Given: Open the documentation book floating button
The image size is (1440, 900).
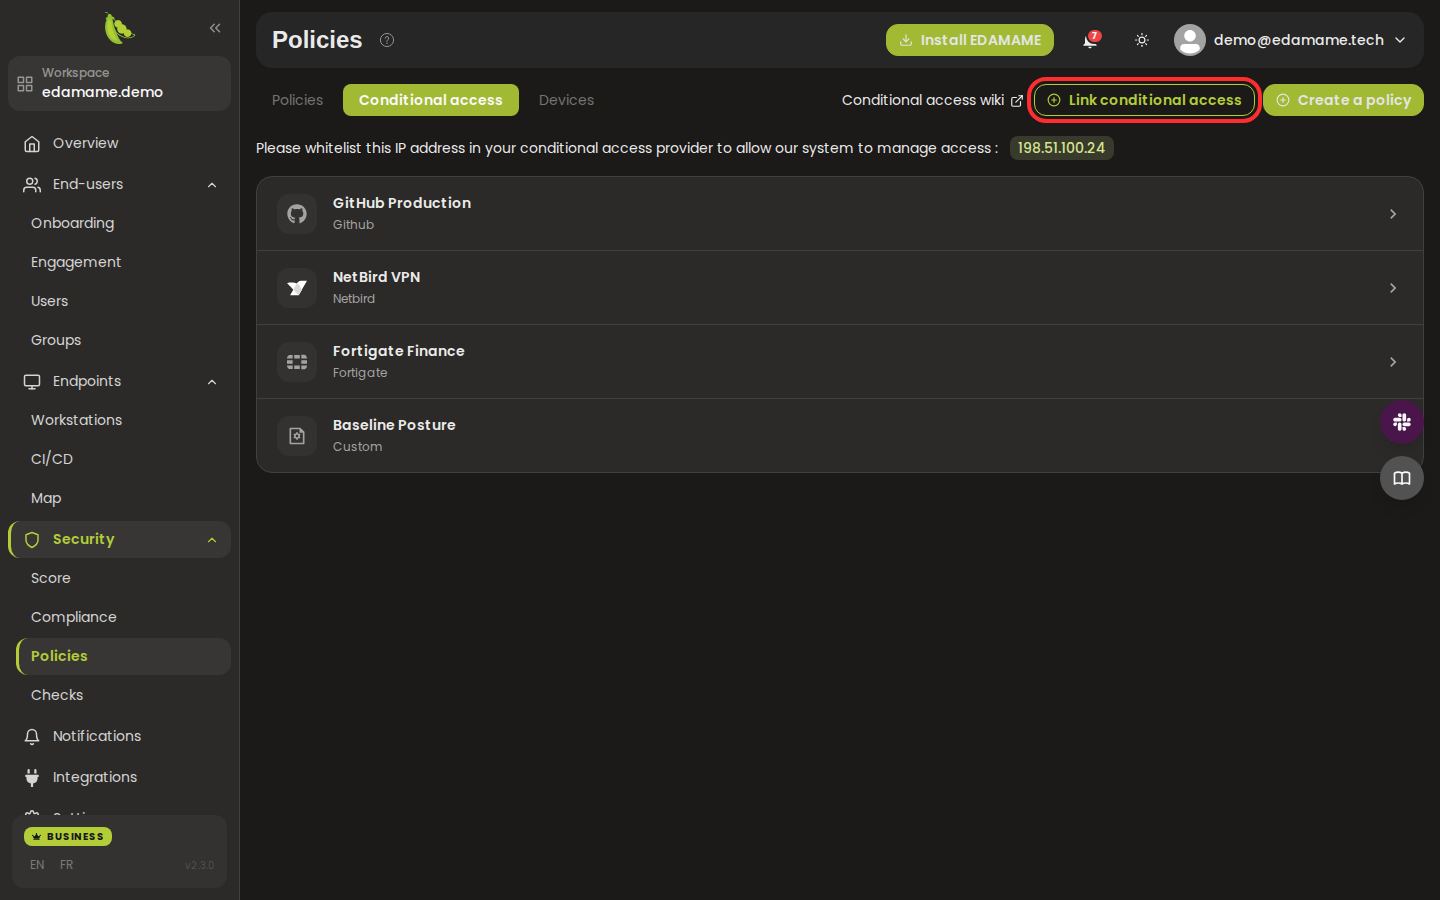Looking at the screenshot, I should (1402, 478).
